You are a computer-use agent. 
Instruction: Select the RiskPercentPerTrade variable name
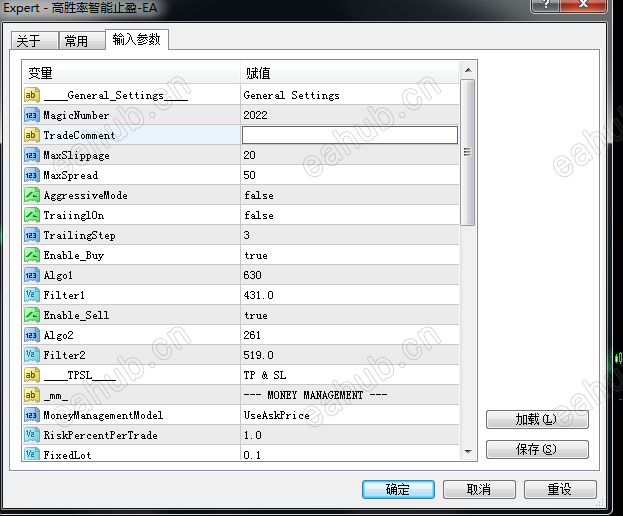click(101, 435)
